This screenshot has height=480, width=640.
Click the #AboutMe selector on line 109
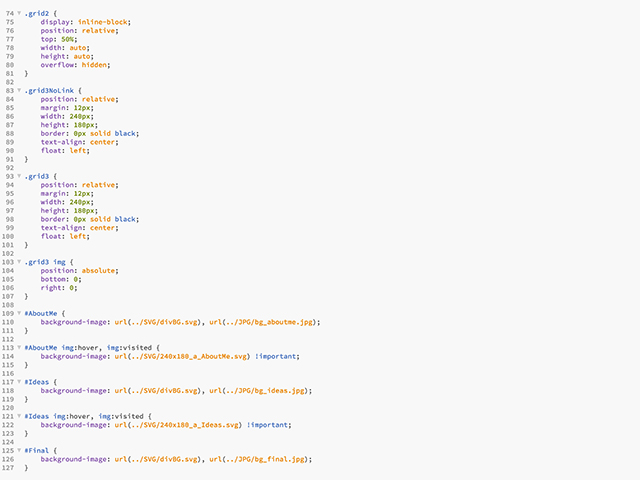point(41,313)
